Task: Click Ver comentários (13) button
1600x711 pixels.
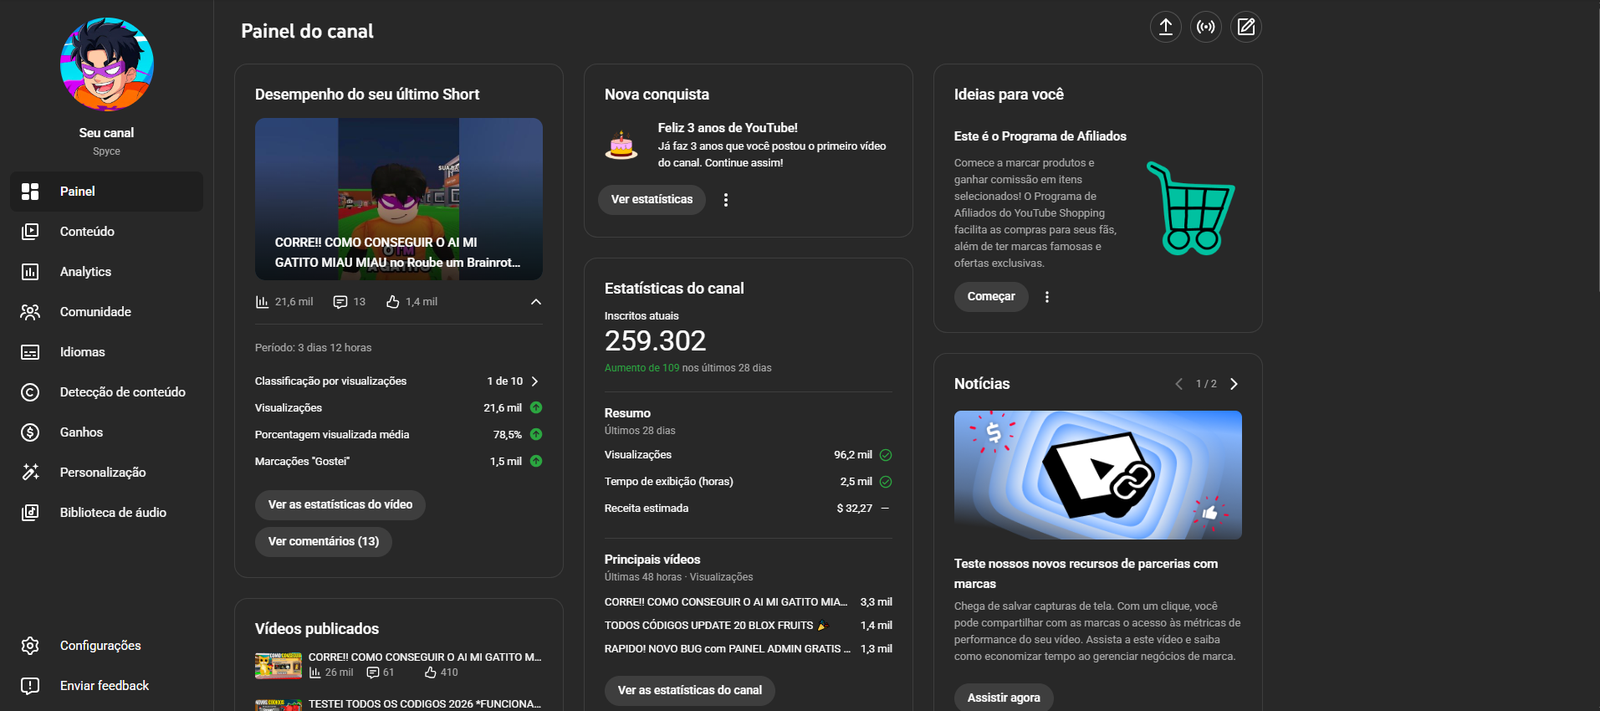Action: click(x=323, y=542)
